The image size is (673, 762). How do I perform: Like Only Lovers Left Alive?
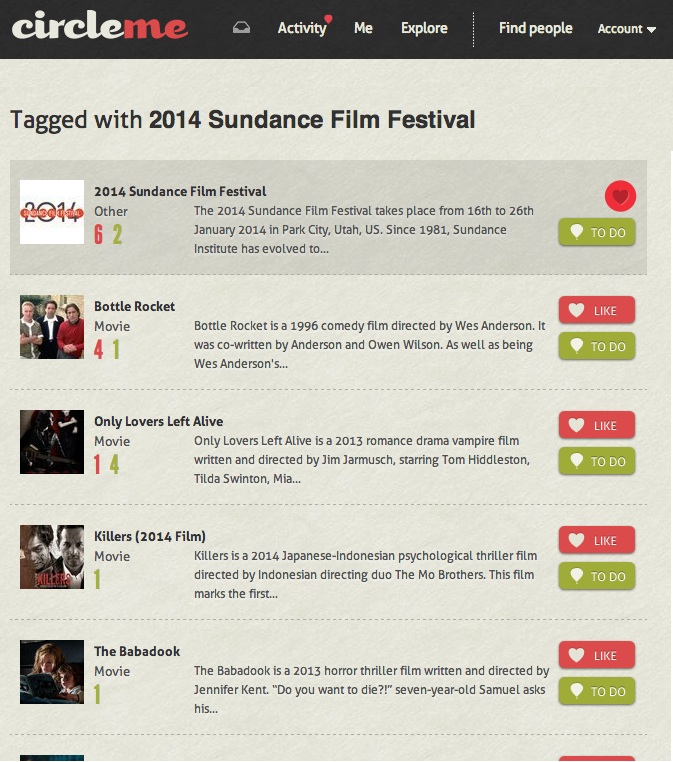(596, 426)
